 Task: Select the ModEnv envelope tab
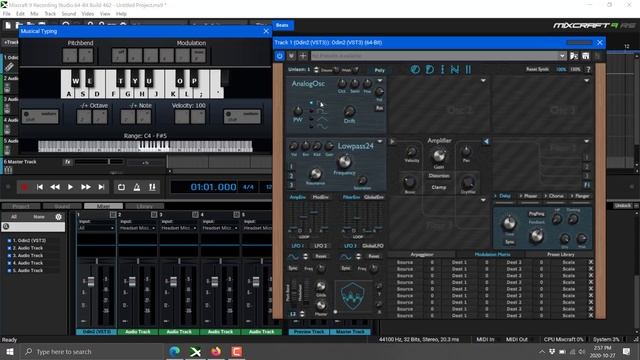point(320,197)
